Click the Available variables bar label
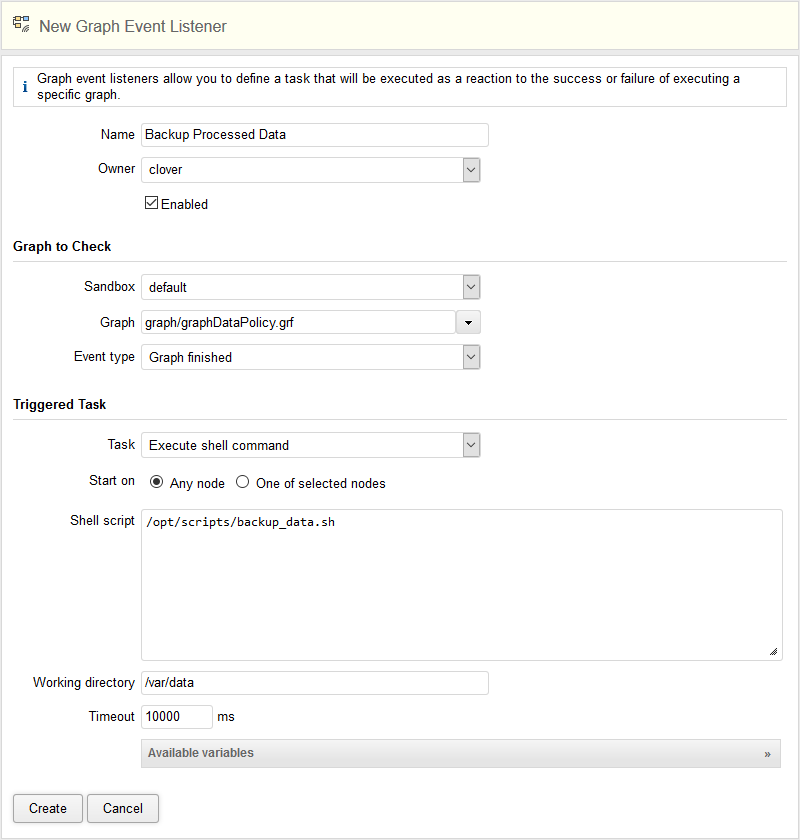 (201, 753)
